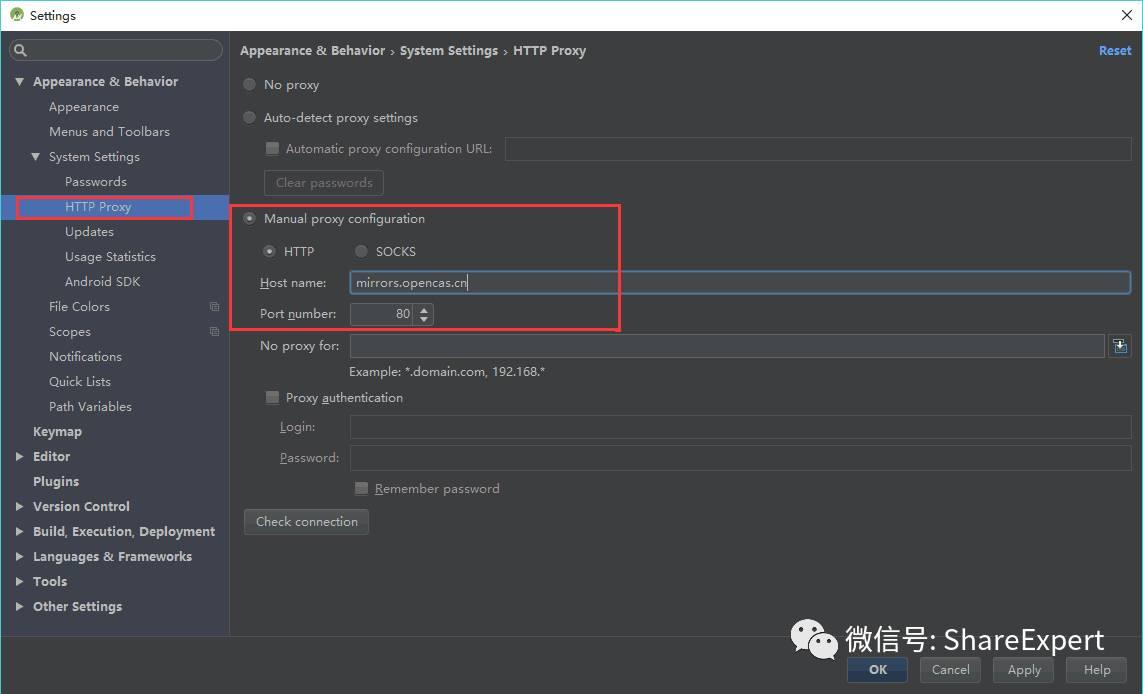Decrease the port number with down arrow
The width and height of the screenshot is (1143, 694).
424,319
